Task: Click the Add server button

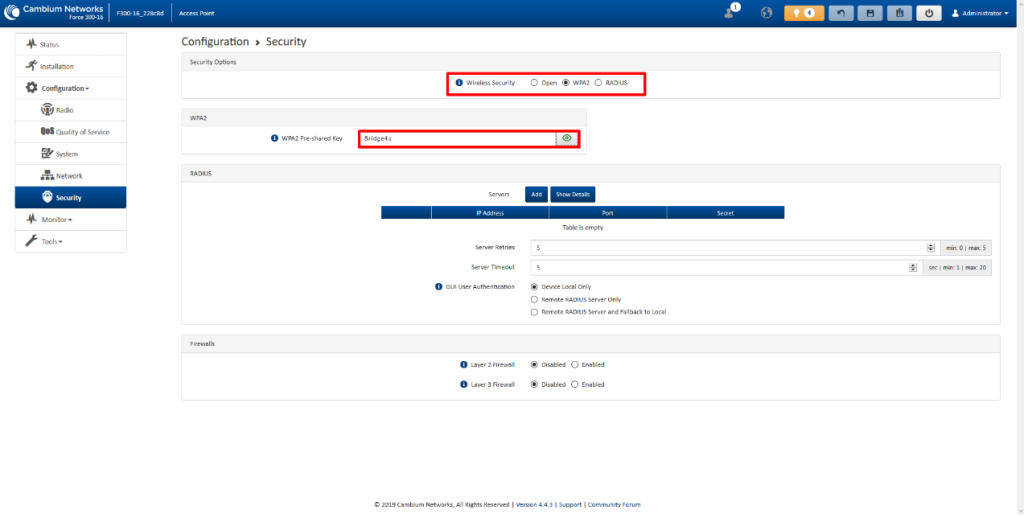Action: 536,194
